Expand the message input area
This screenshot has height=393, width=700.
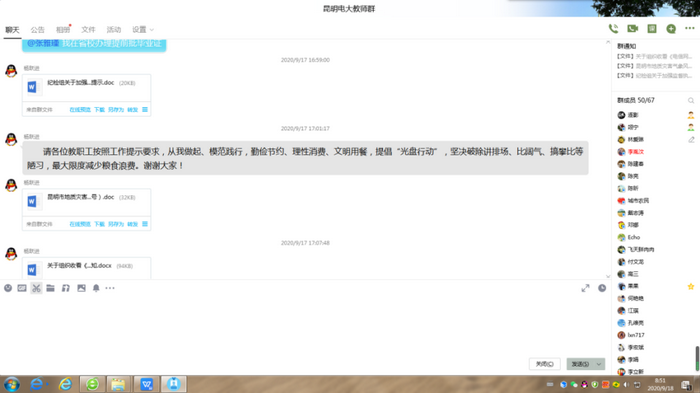click(x=585, y=288)
